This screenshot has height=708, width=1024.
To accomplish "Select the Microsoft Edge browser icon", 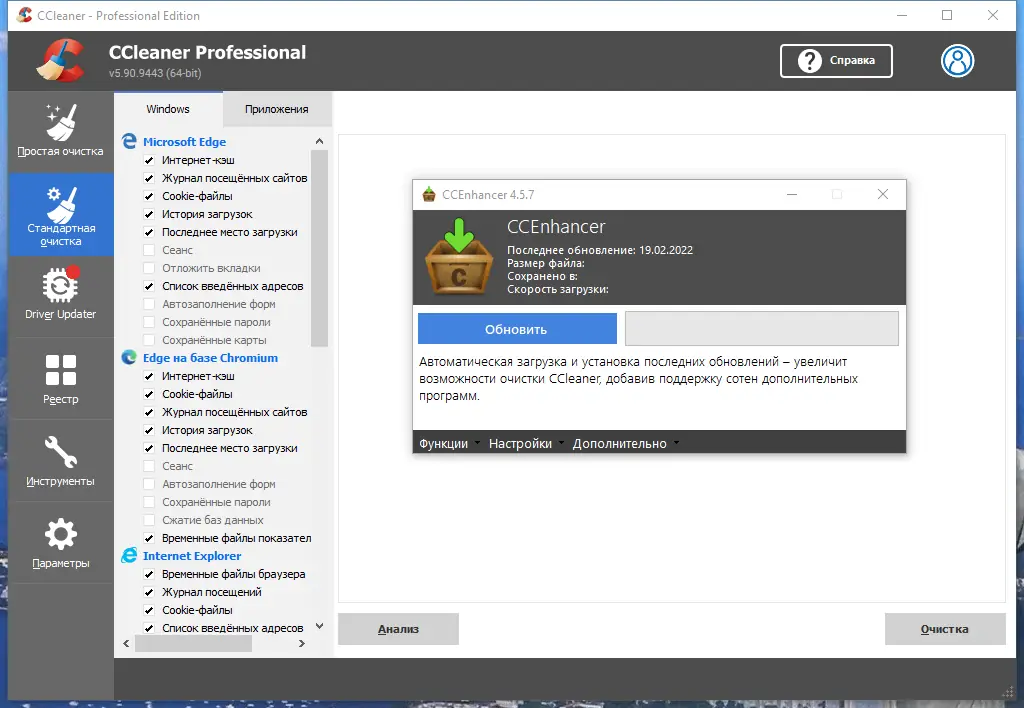I will (129, 141).
